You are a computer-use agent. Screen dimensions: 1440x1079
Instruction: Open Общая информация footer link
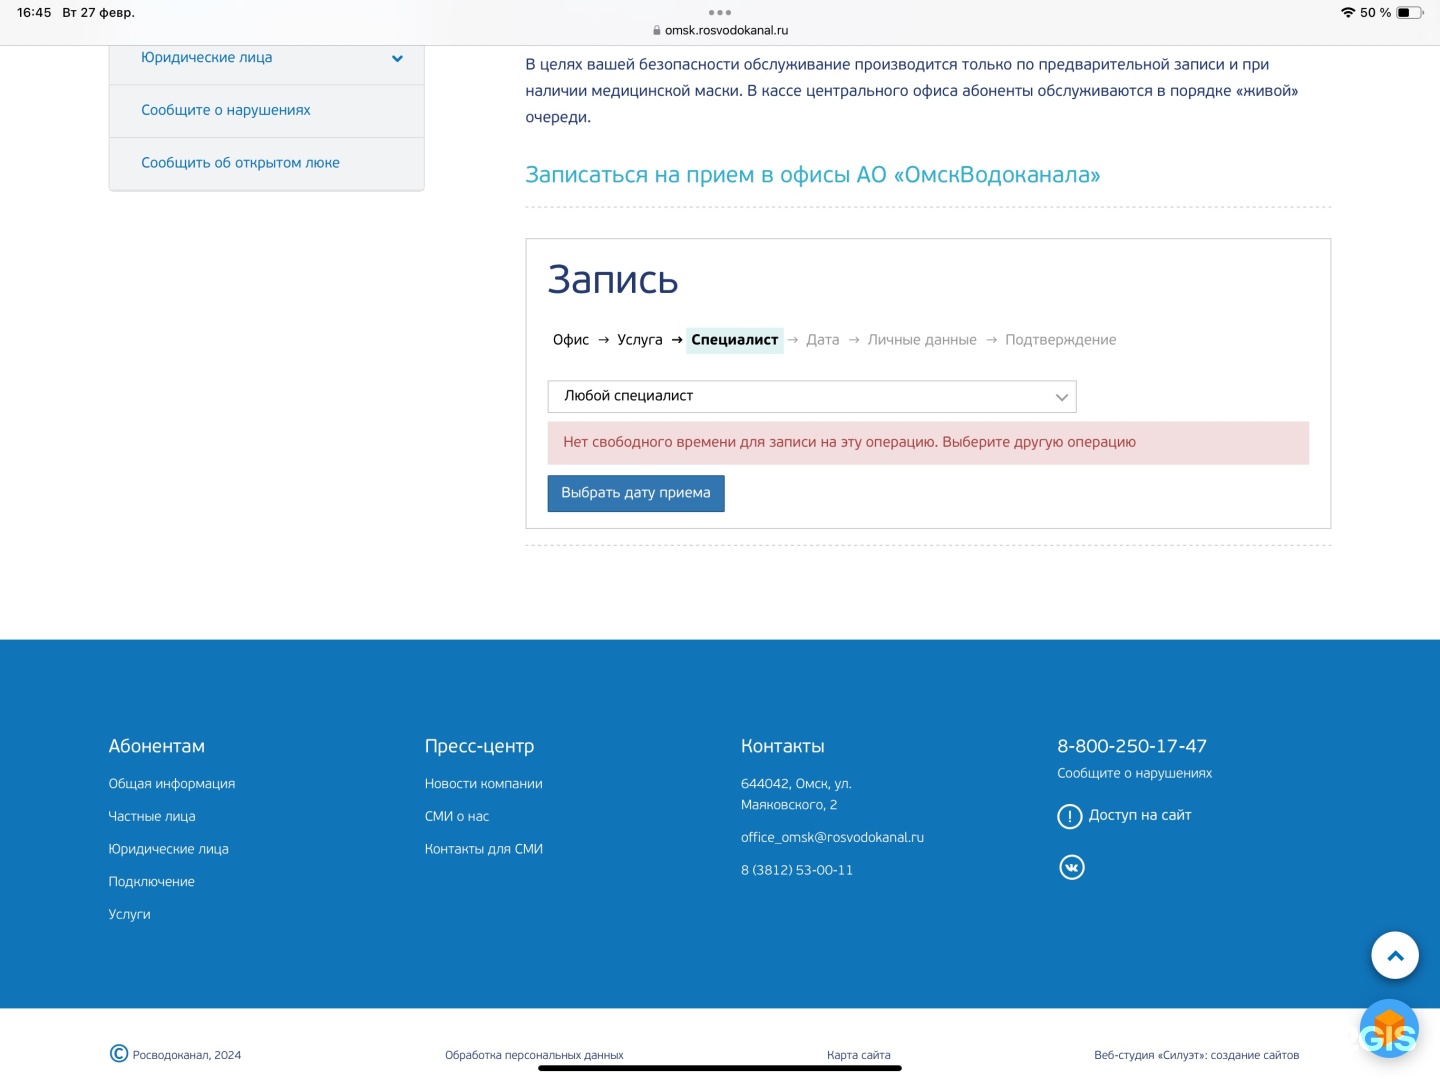click(x=172, y=784)
